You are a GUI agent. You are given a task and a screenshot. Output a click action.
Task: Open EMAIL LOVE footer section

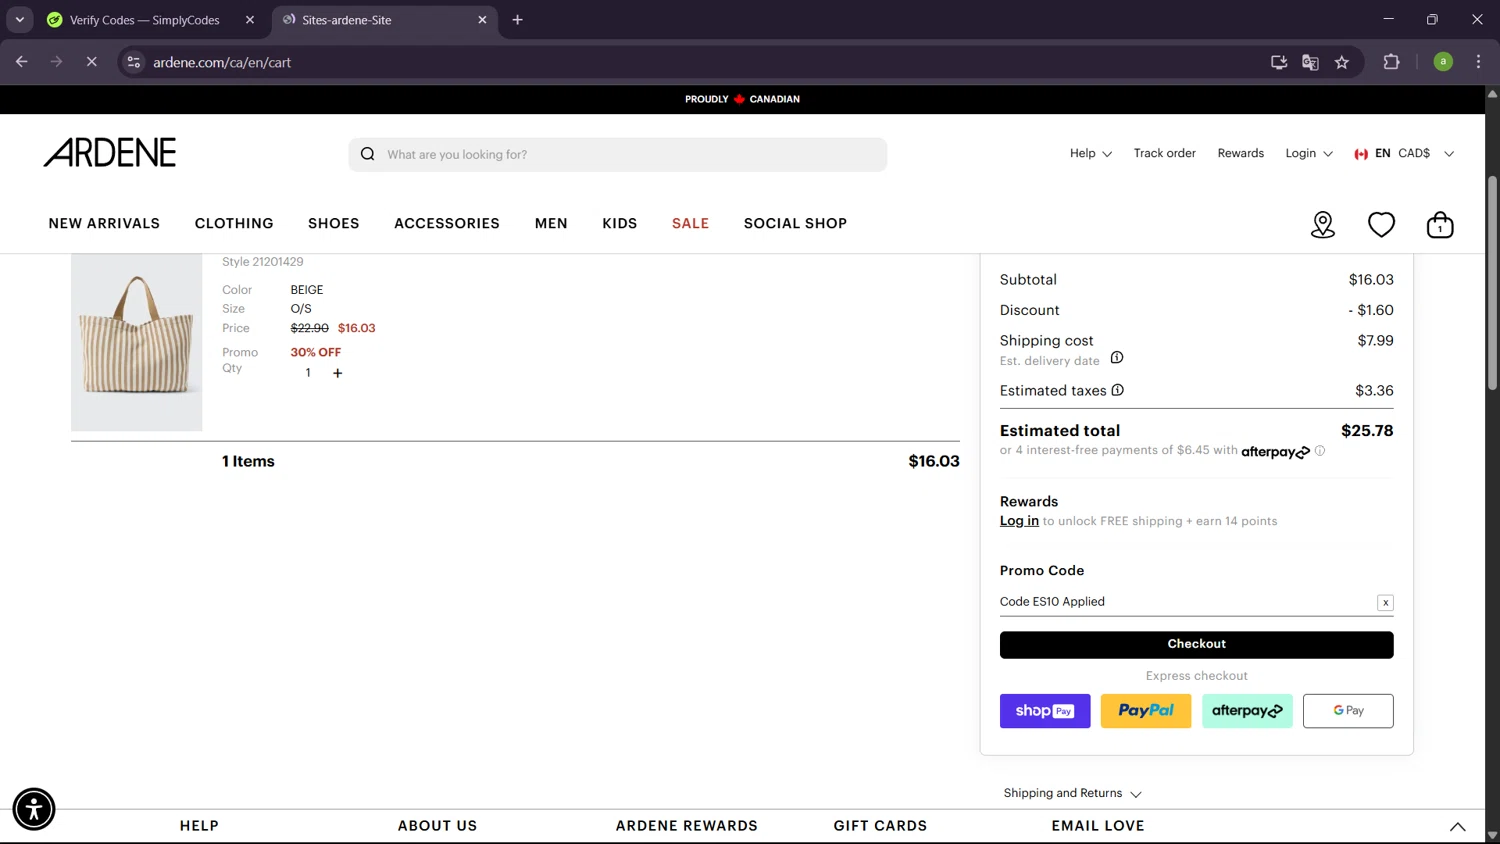[x=1097, y=826]
